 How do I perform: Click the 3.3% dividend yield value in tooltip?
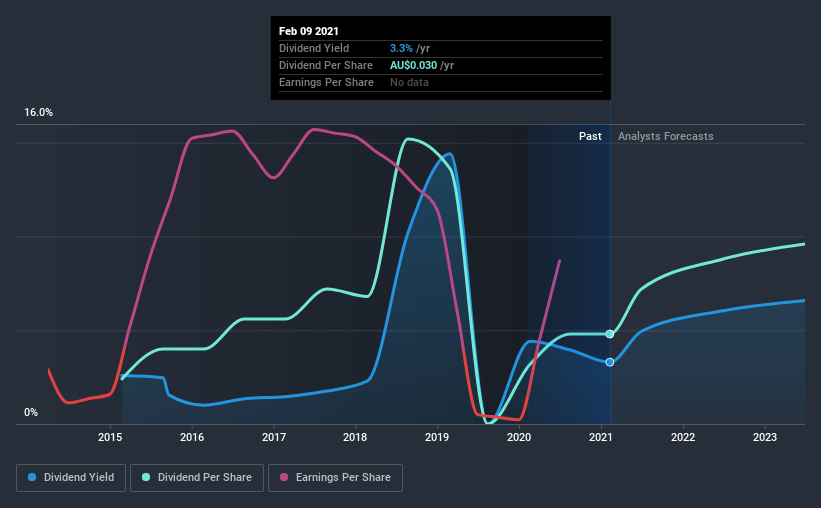[x=401, y=48]
